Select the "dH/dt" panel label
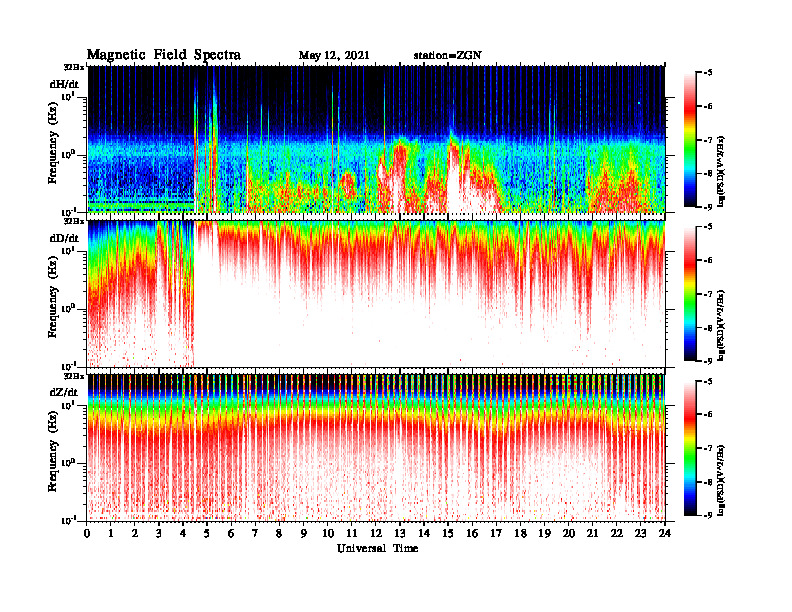The image size is (792, 612). [x=64, y=84]
